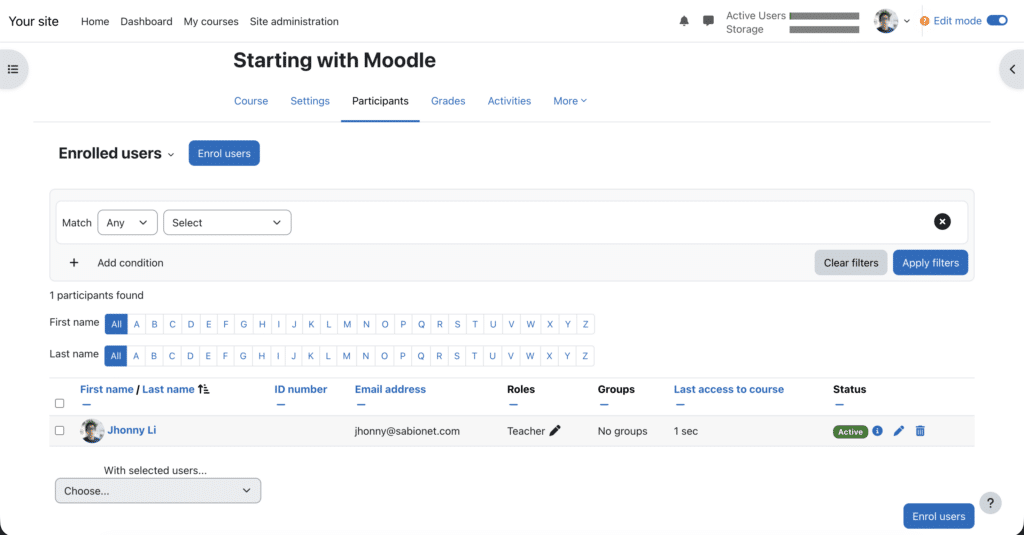Viewport: 1024px width, 535px height.
Task: Click the No groups cell
Action: [622, 431]
